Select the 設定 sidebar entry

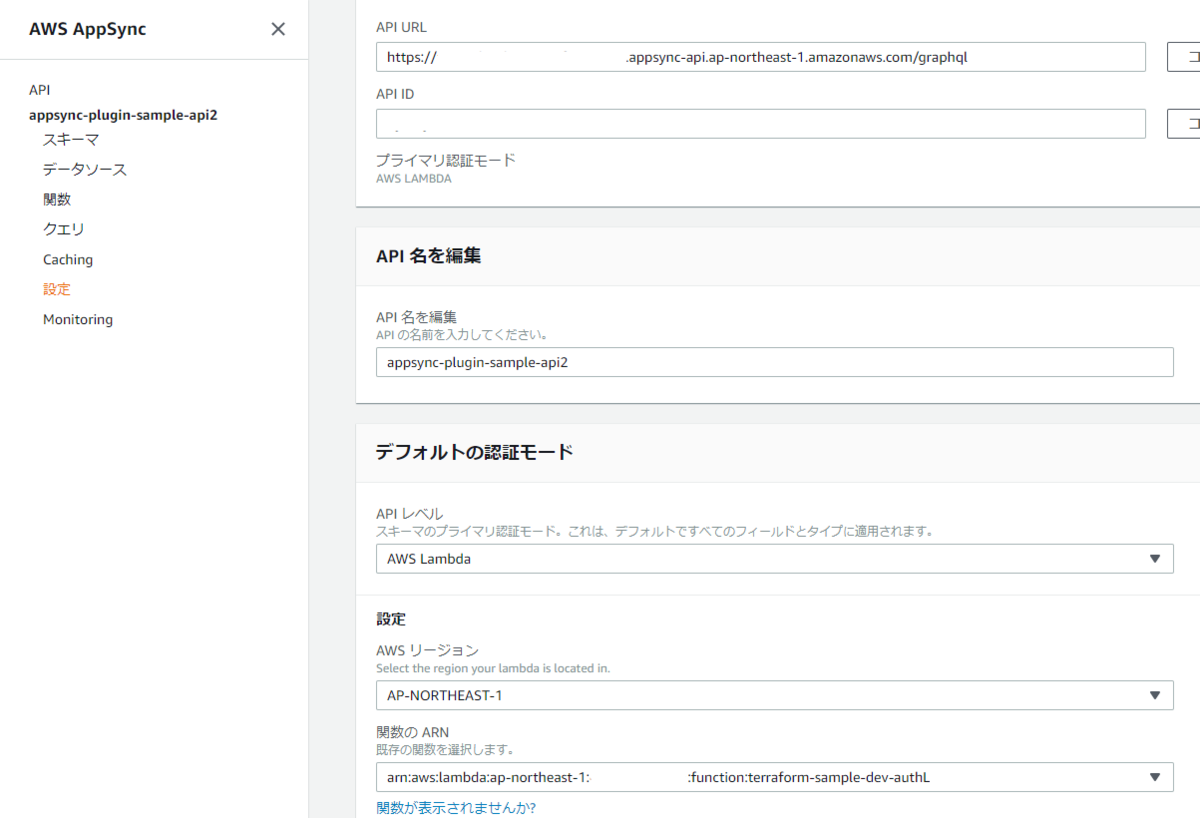pyautogui.click(x=56, y=289)
